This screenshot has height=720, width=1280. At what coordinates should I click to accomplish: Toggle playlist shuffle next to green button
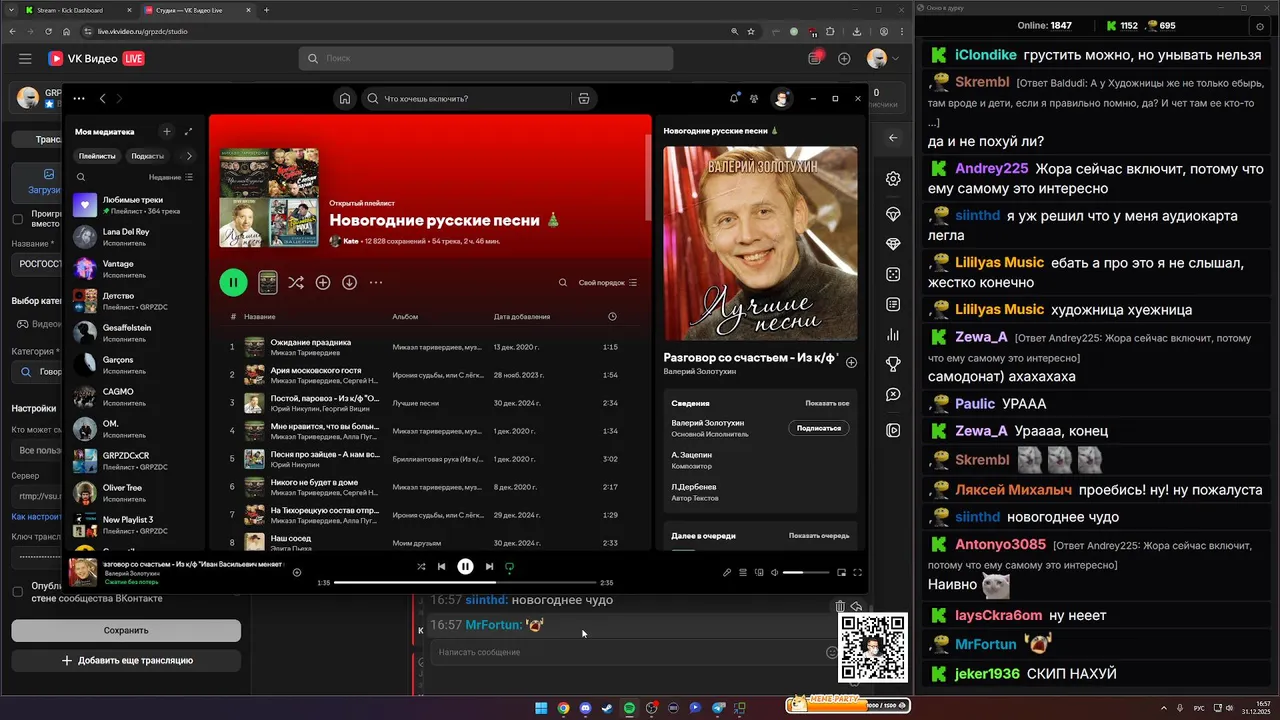coord(296,282)
